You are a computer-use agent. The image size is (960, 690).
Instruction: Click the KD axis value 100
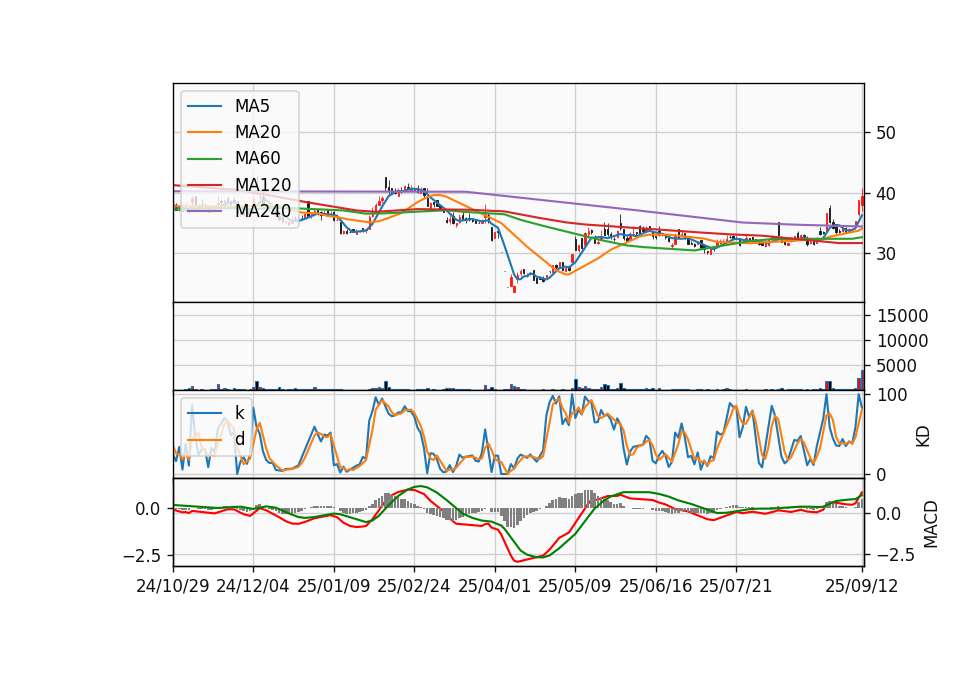point(893,395)
